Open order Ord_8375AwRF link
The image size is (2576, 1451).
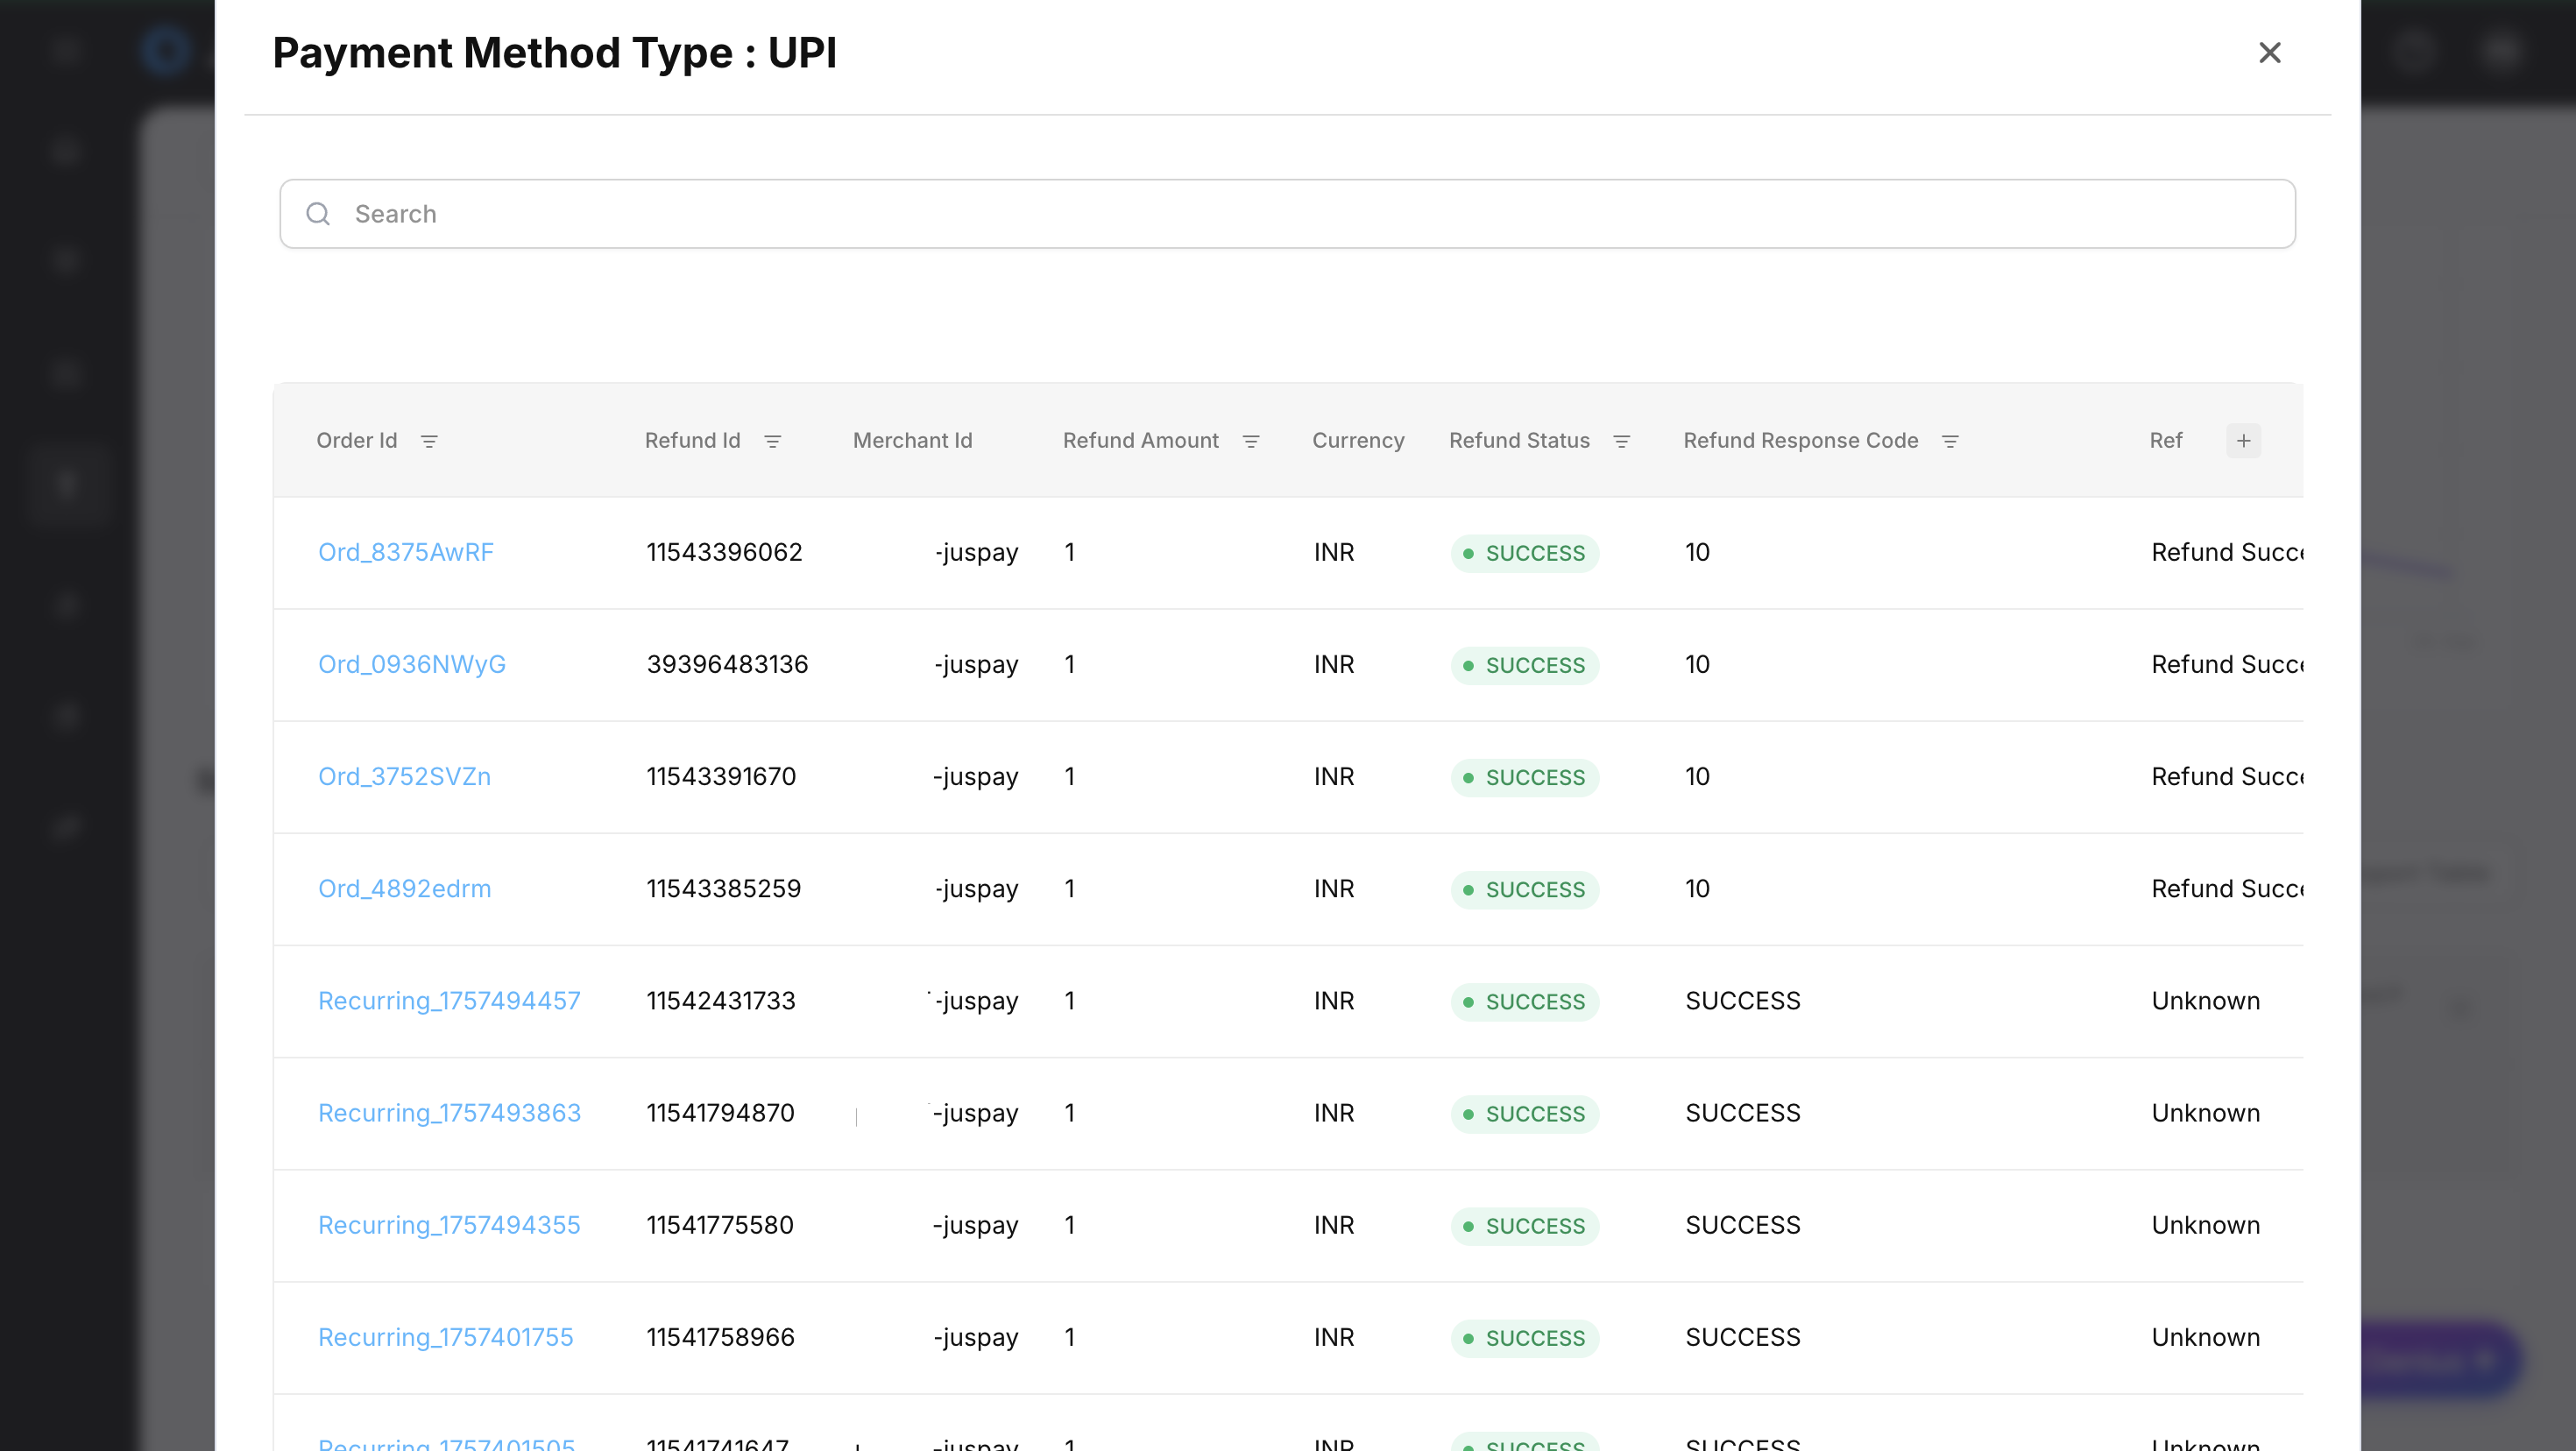coord(405,552)
